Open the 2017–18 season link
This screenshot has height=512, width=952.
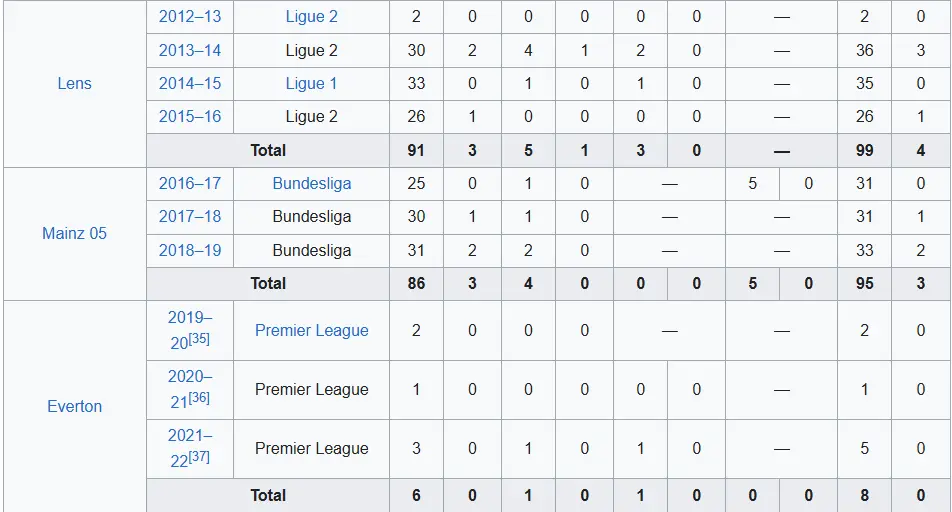[190, 216]
